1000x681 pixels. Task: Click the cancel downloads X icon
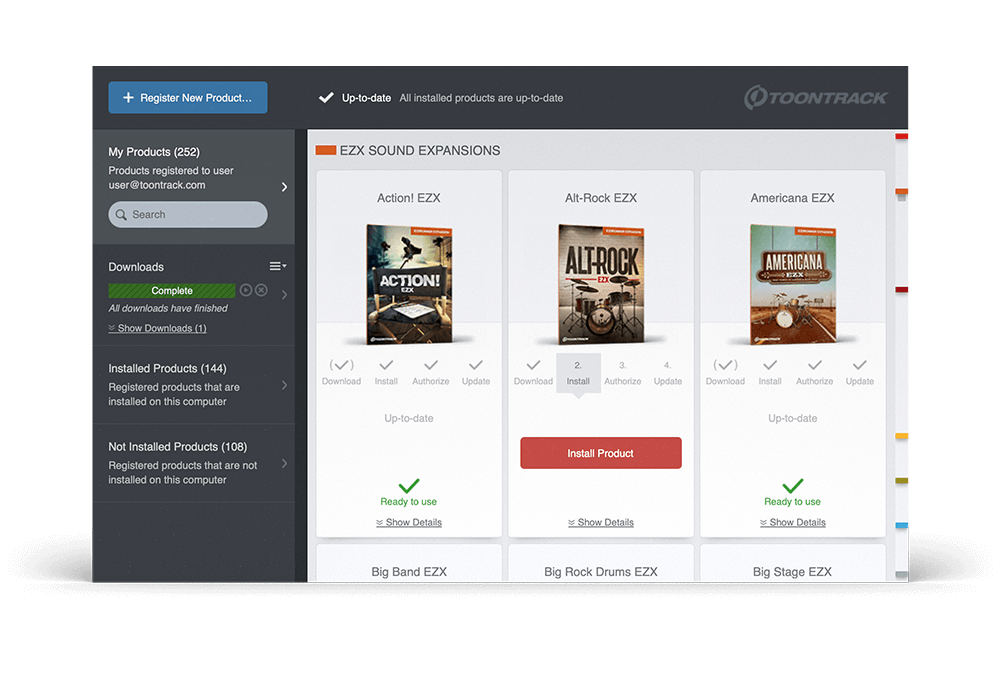pos(261,290)
